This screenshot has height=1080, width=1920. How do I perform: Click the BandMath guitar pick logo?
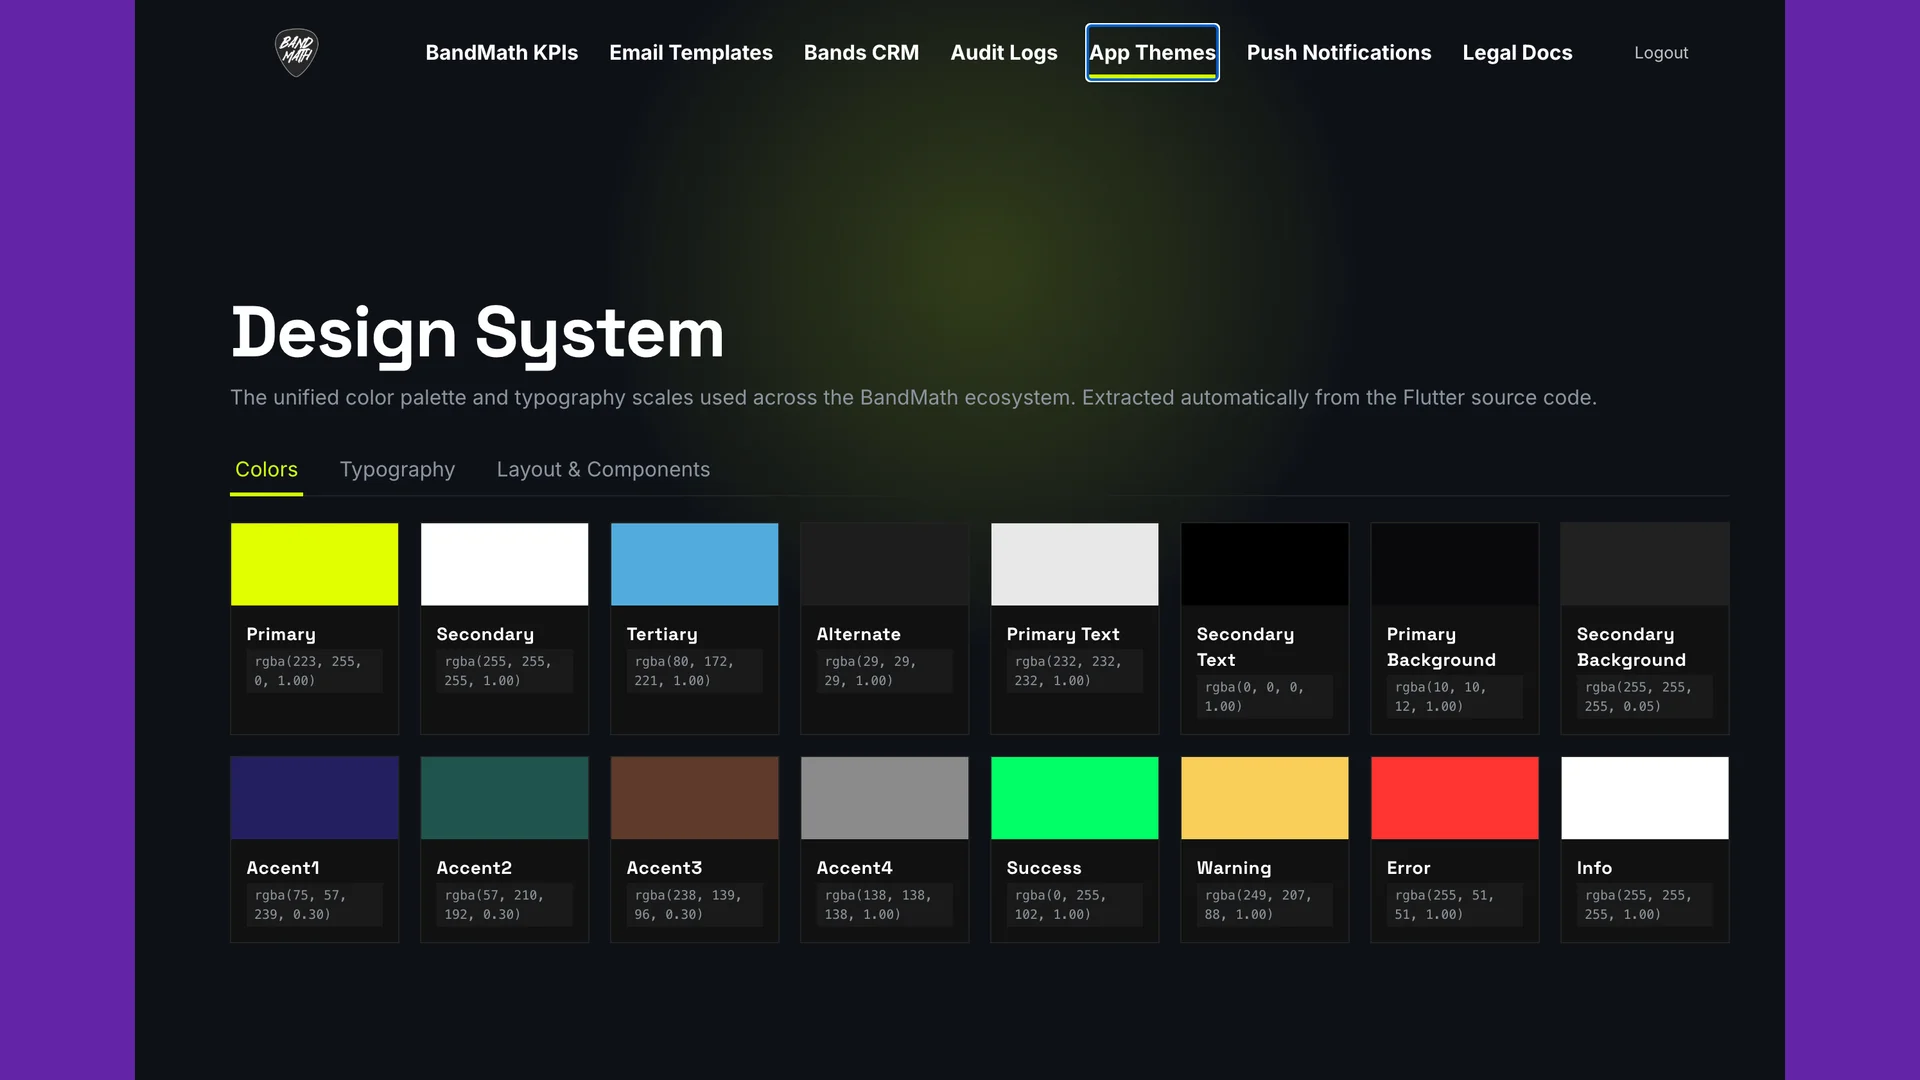coord(296,52)
